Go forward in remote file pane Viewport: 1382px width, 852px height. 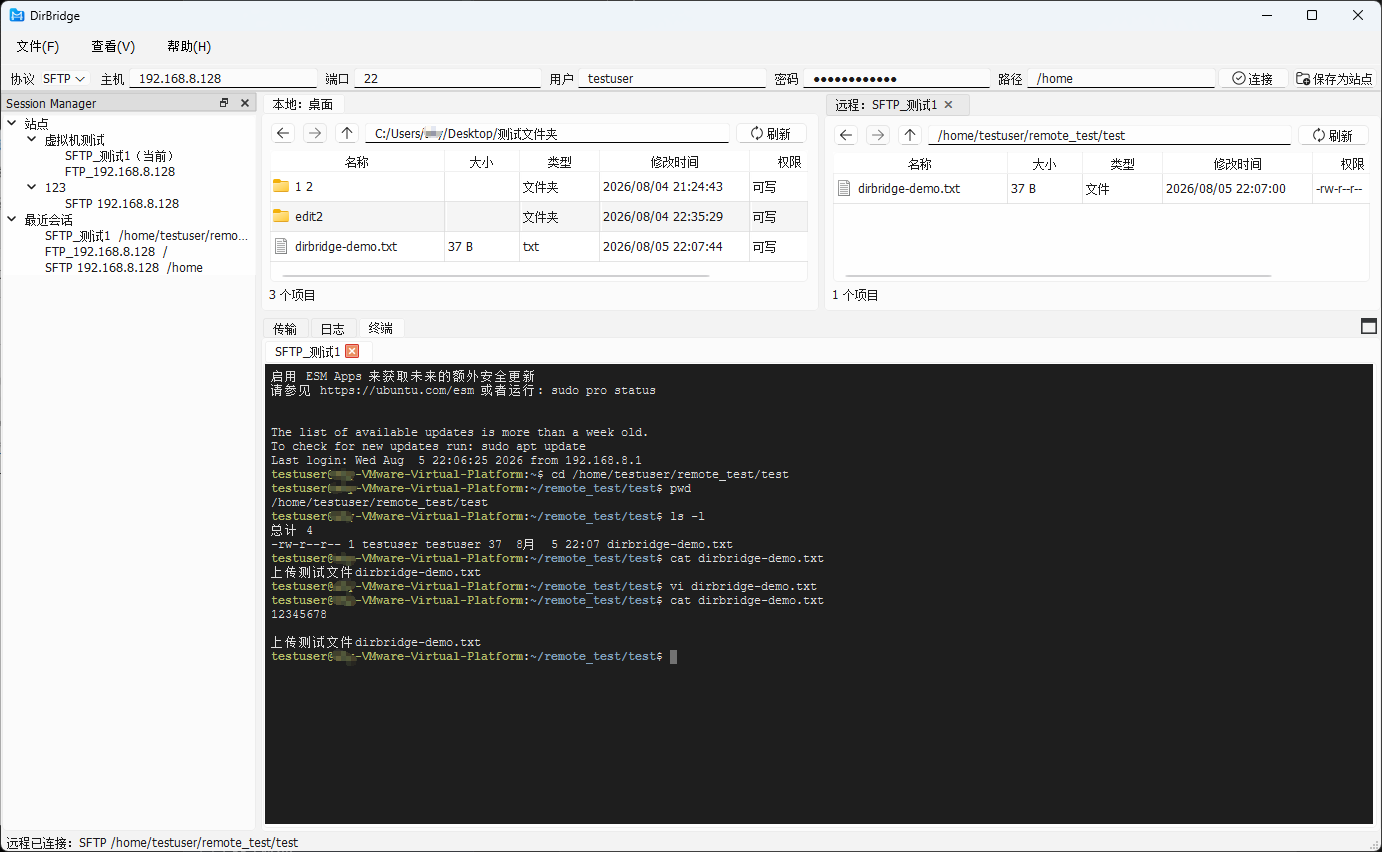(x=878, y=135)
